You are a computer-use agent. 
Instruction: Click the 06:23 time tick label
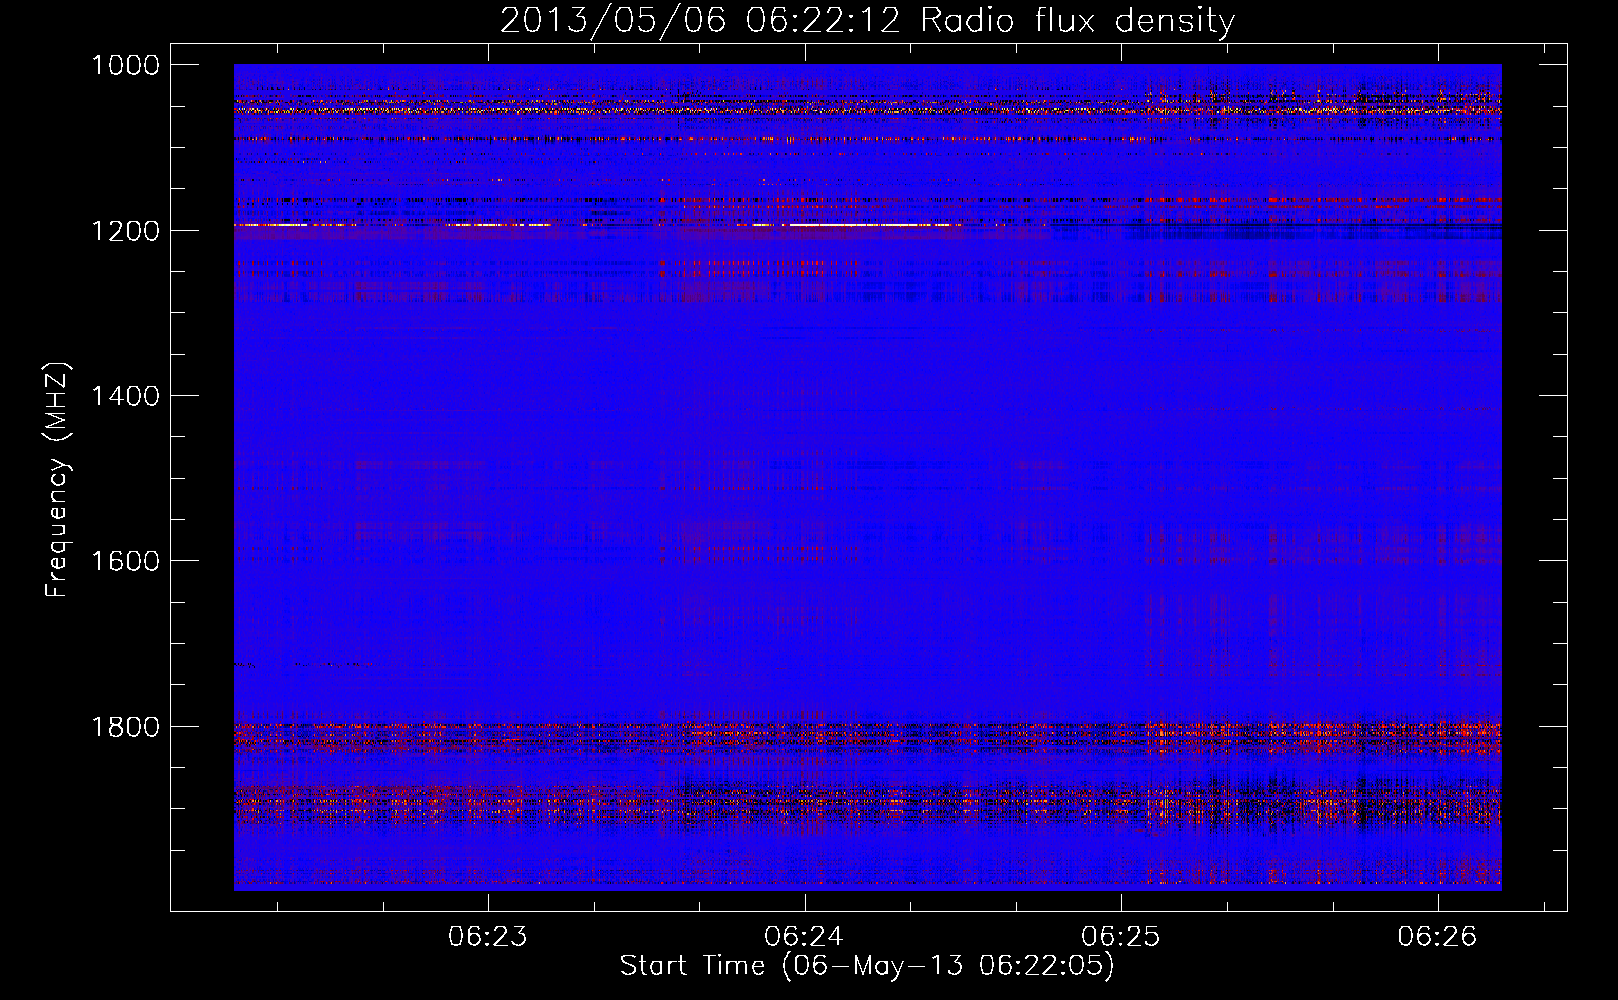point(488,936)
